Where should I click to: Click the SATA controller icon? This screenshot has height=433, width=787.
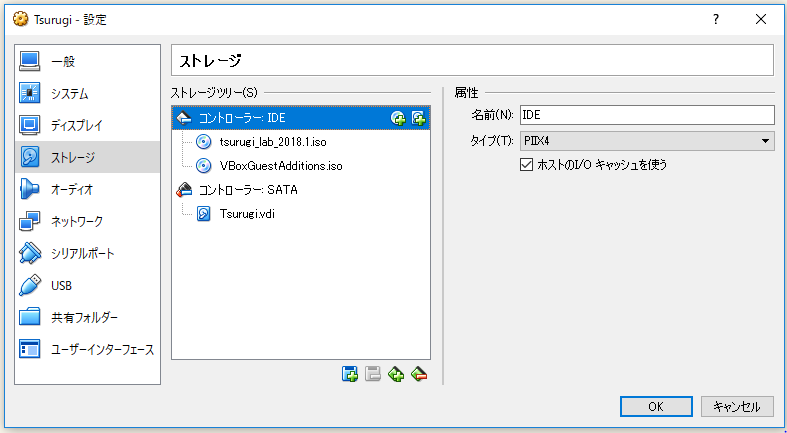pos(184,190)
